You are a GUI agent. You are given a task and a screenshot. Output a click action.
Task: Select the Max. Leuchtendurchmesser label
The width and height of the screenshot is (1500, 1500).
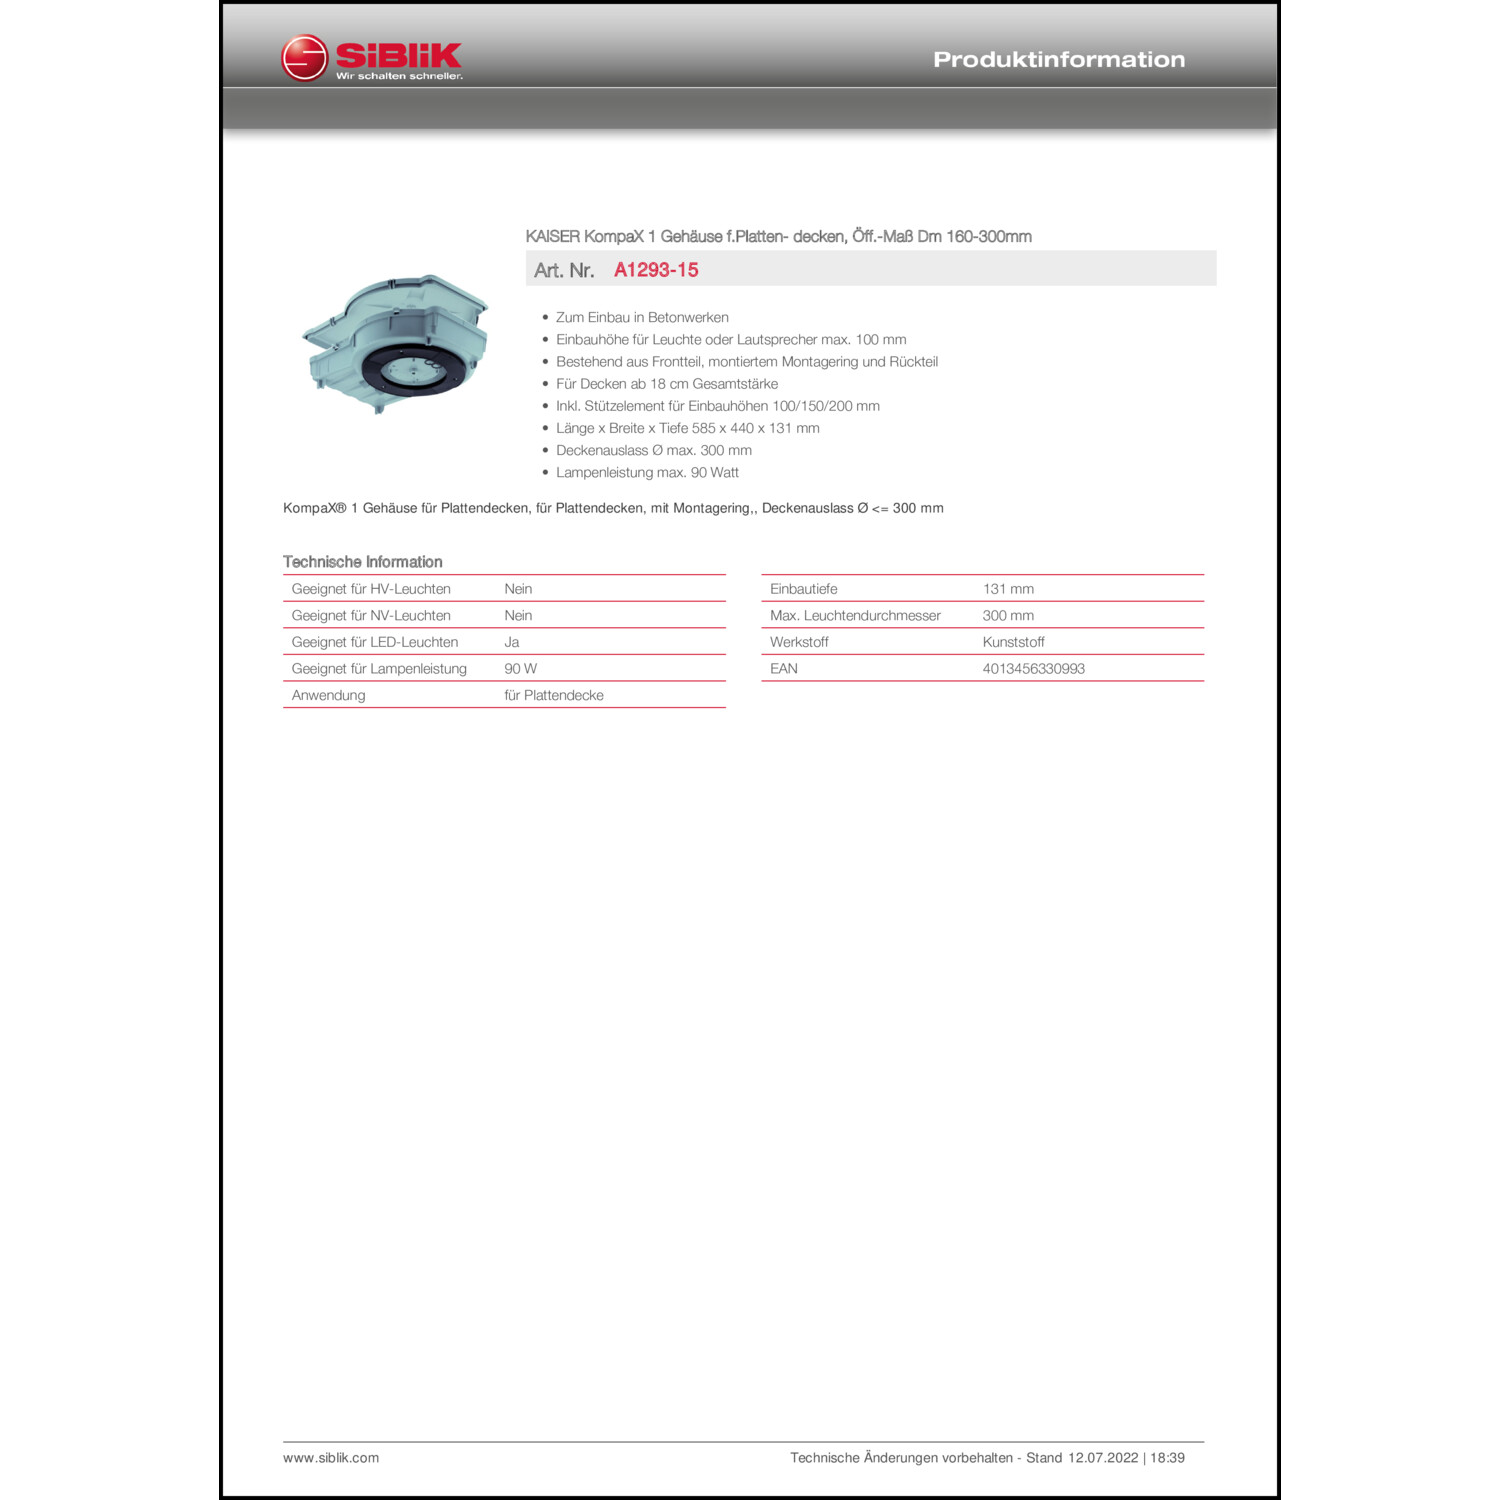[x=855, y=616]
